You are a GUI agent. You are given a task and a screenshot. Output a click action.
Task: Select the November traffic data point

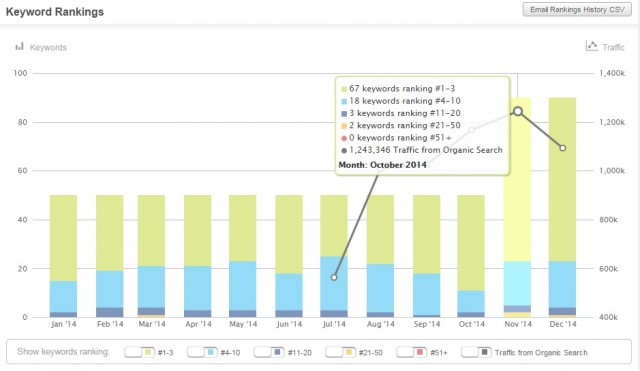(x=518, y=111)
